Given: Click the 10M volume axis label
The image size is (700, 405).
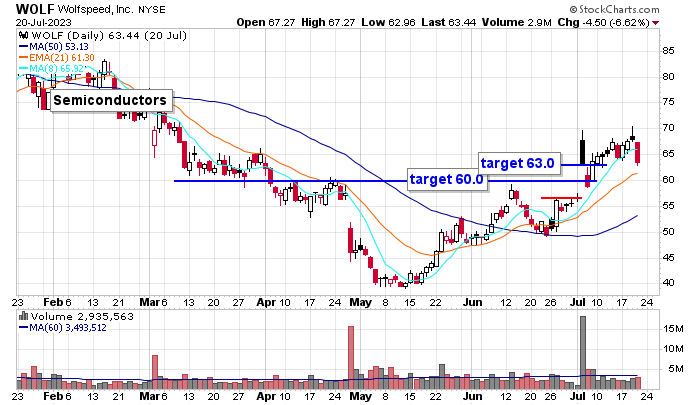Looking at the screenshot, I should [673, 349].
